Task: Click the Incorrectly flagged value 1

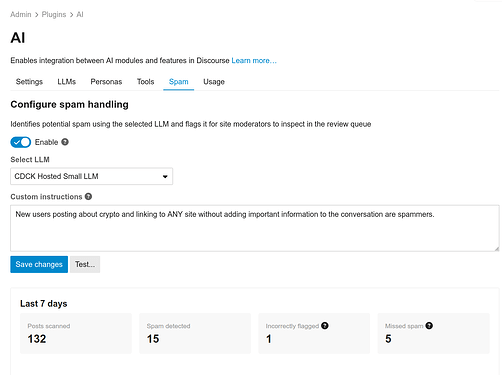Action: coord(269,339)
